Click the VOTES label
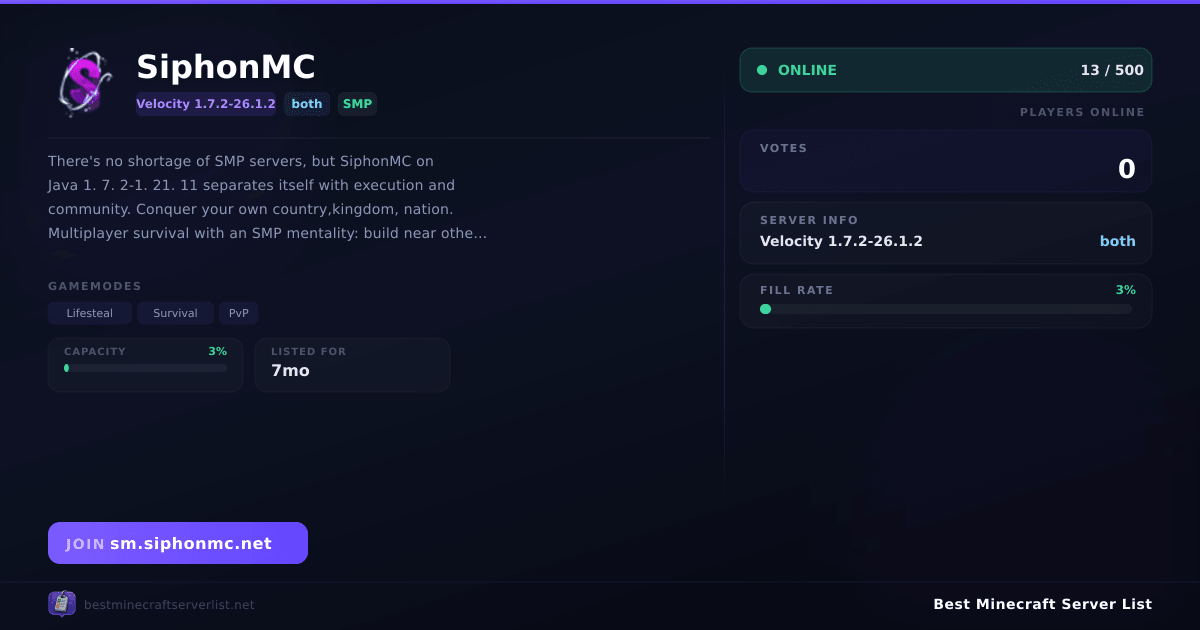Screen dimensions: 1200x630 pyautogui.click(x=784, y=148)
